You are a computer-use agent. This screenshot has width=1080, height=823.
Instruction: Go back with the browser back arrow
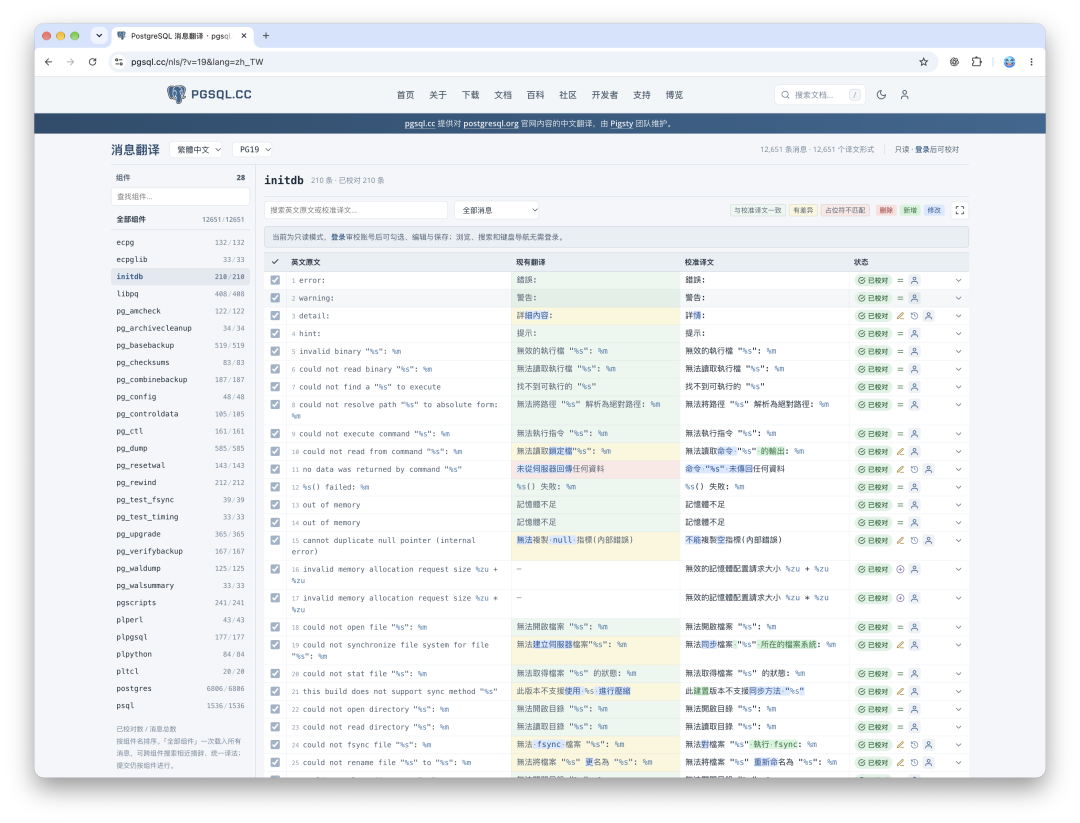(x=48, y=62)
